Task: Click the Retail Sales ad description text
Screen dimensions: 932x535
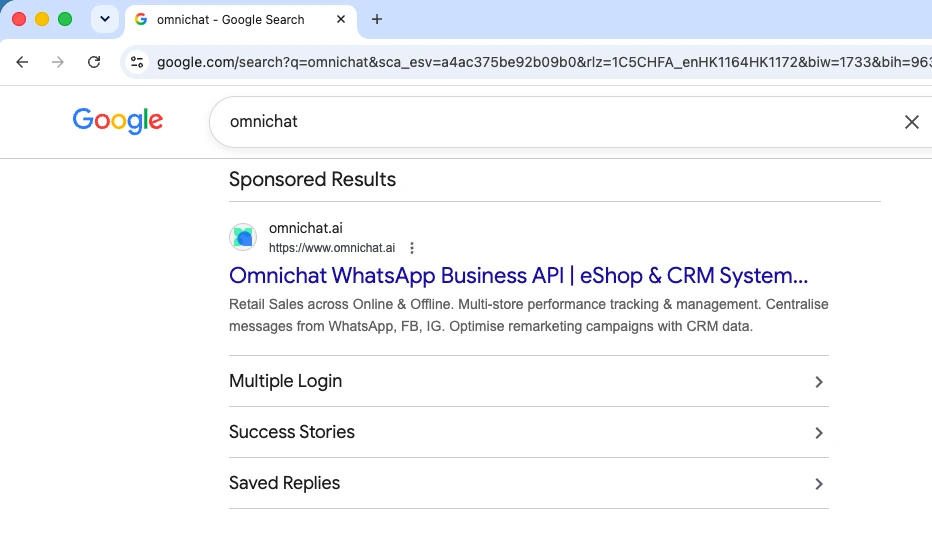Action: (528, 315)
